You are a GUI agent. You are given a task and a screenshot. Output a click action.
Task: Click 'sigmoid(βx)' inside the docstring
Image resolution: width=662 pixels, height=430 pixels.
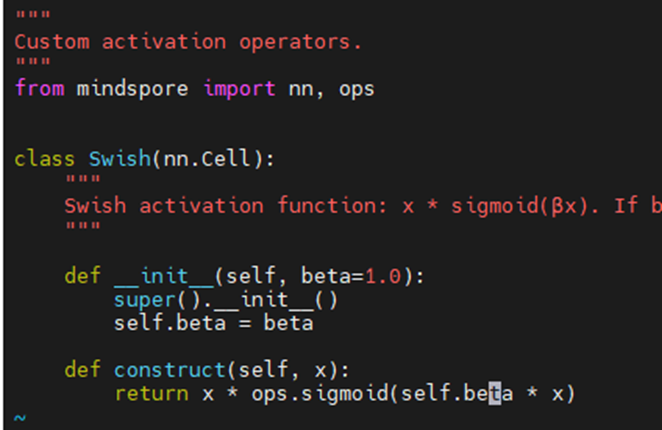click(498, 206)
